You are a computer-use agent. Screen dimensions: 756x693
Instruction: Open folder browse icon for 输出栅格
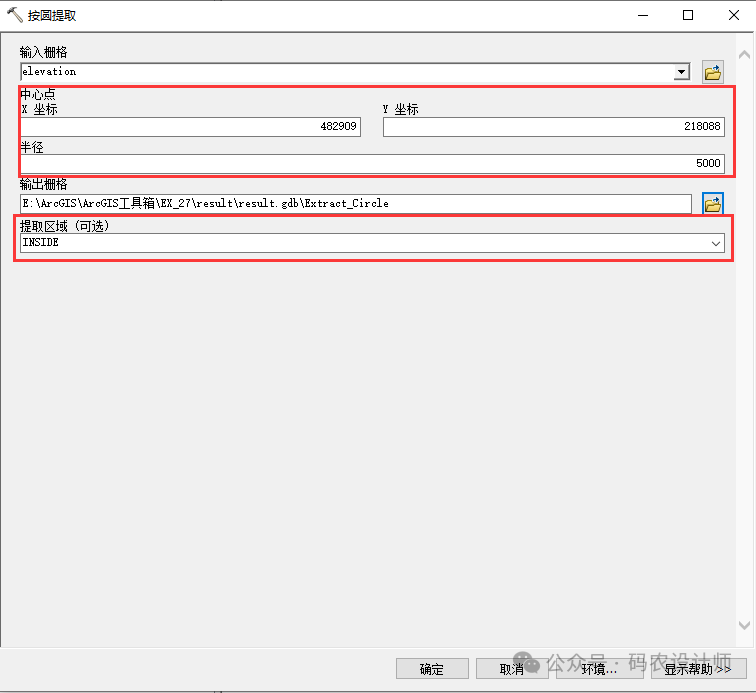pos(712,204)
